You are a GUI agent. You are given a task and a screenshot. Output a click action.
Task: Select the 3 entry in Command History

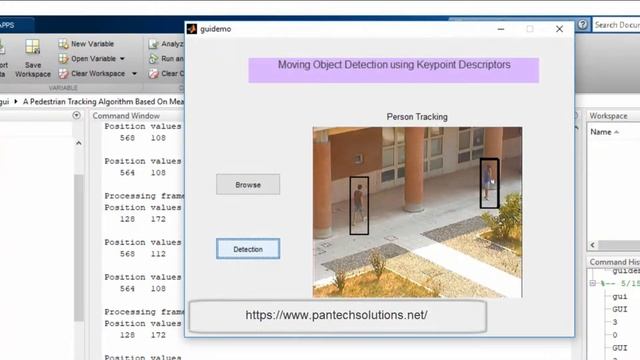pyautogui.click(x=615, y=322)
